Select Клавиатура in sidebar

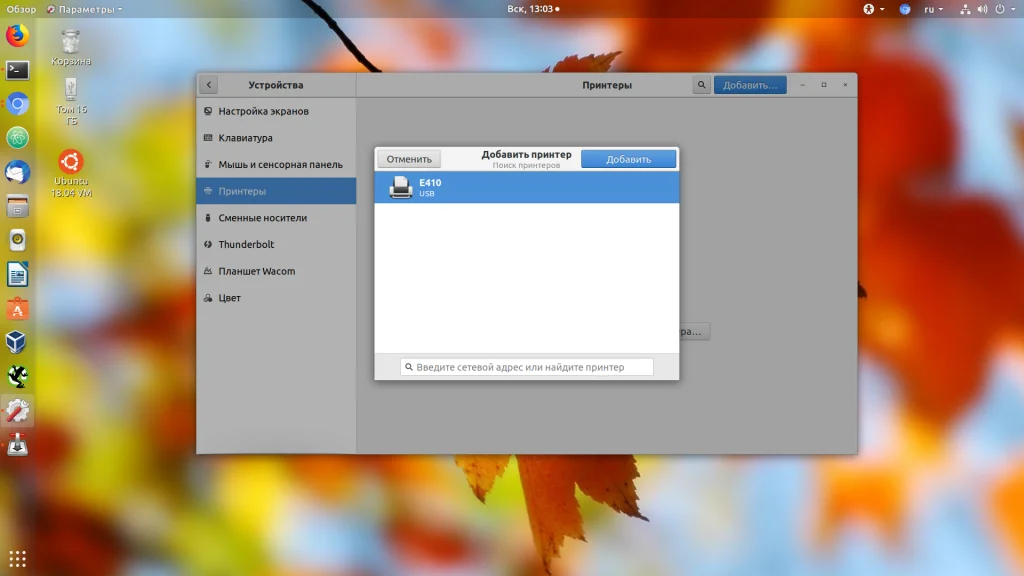(276, 138)
